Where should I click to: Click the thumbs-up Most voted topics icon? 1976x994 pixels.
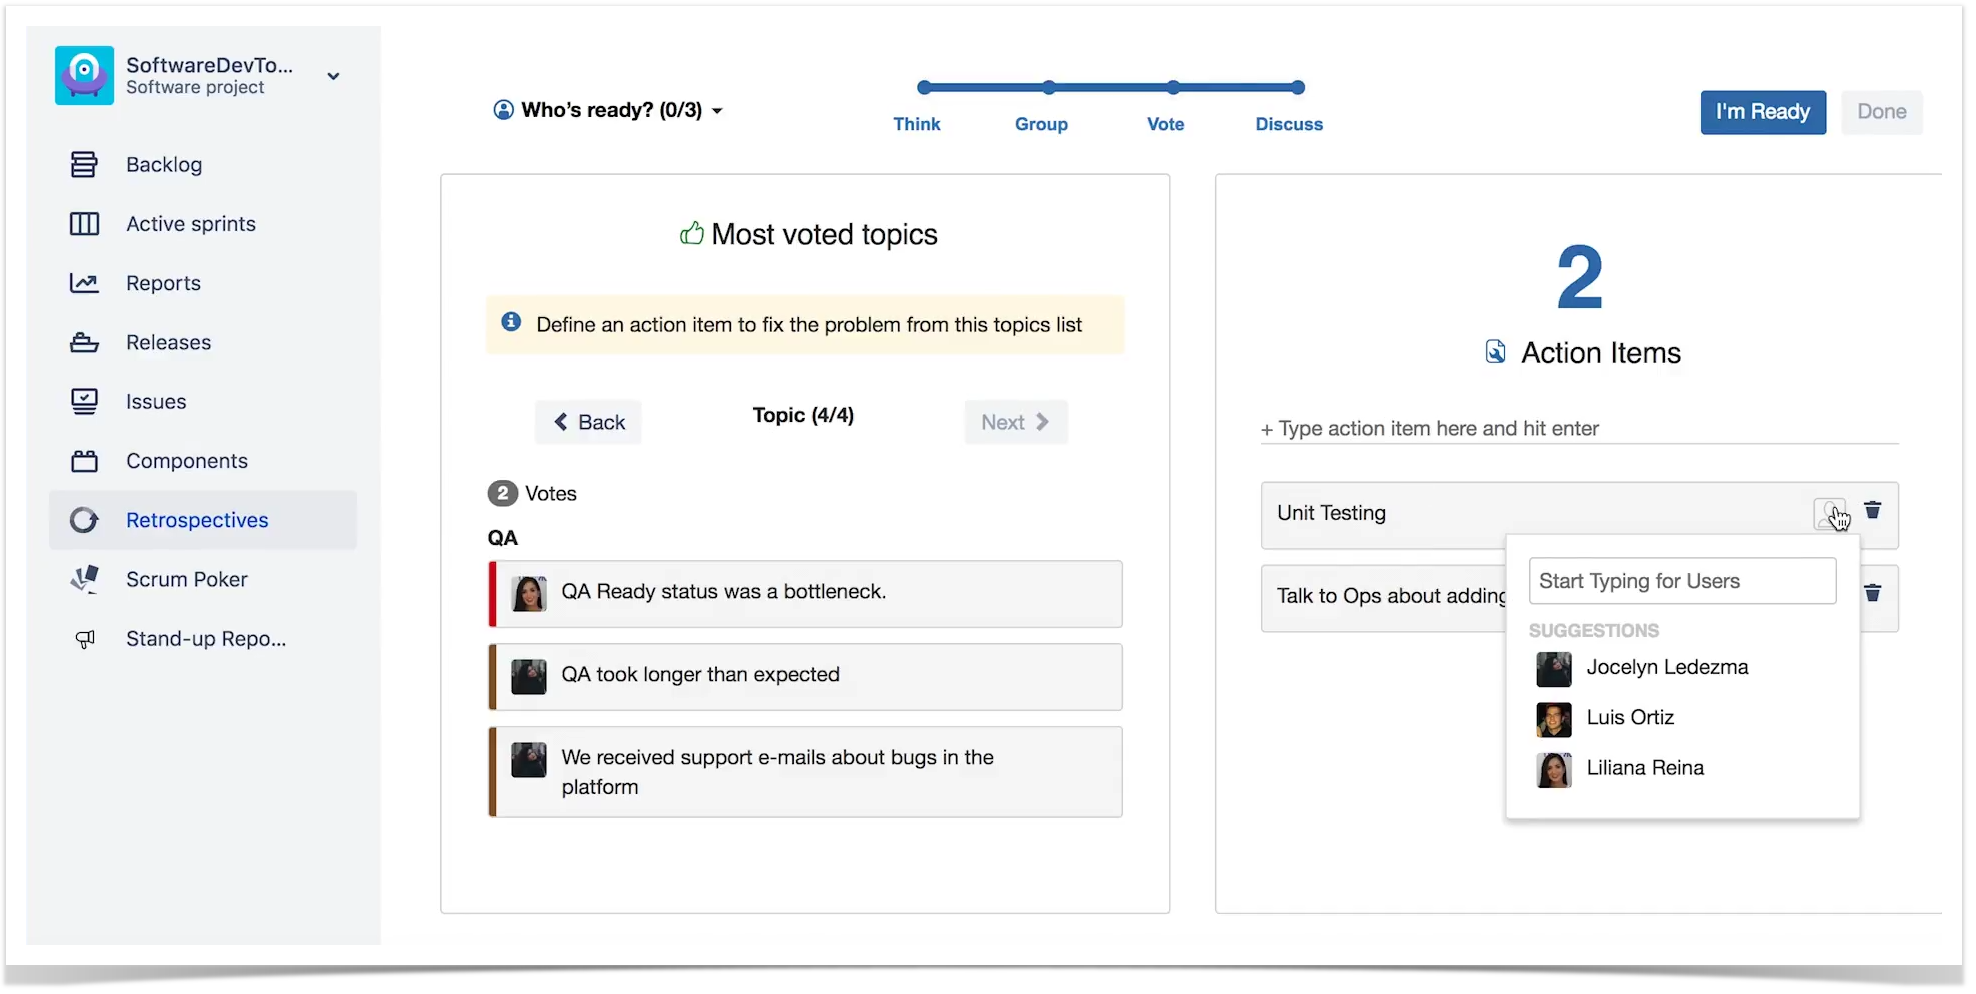691,234
